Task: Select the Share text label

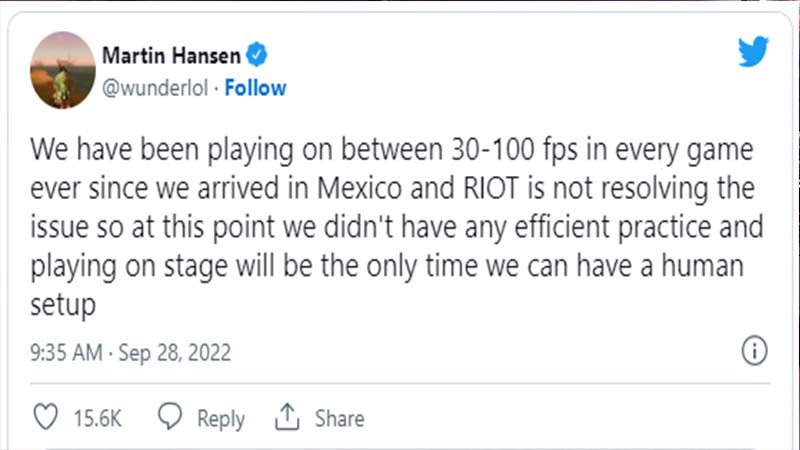Action: pyautogui.click(x=340, y=418)
